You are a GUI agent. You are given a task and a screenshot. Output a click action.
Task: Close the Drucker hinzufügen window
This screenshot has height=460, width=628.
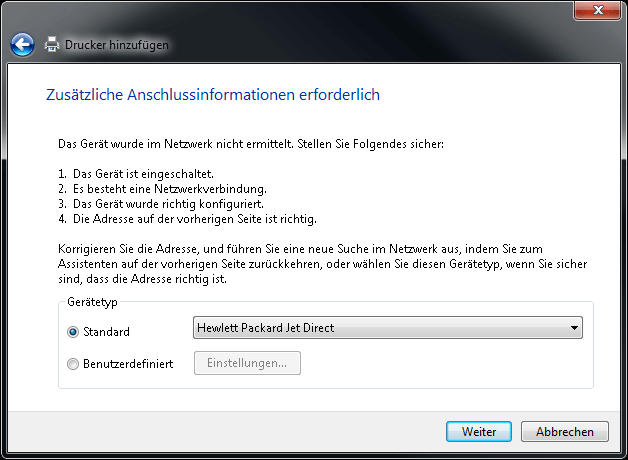597,10
